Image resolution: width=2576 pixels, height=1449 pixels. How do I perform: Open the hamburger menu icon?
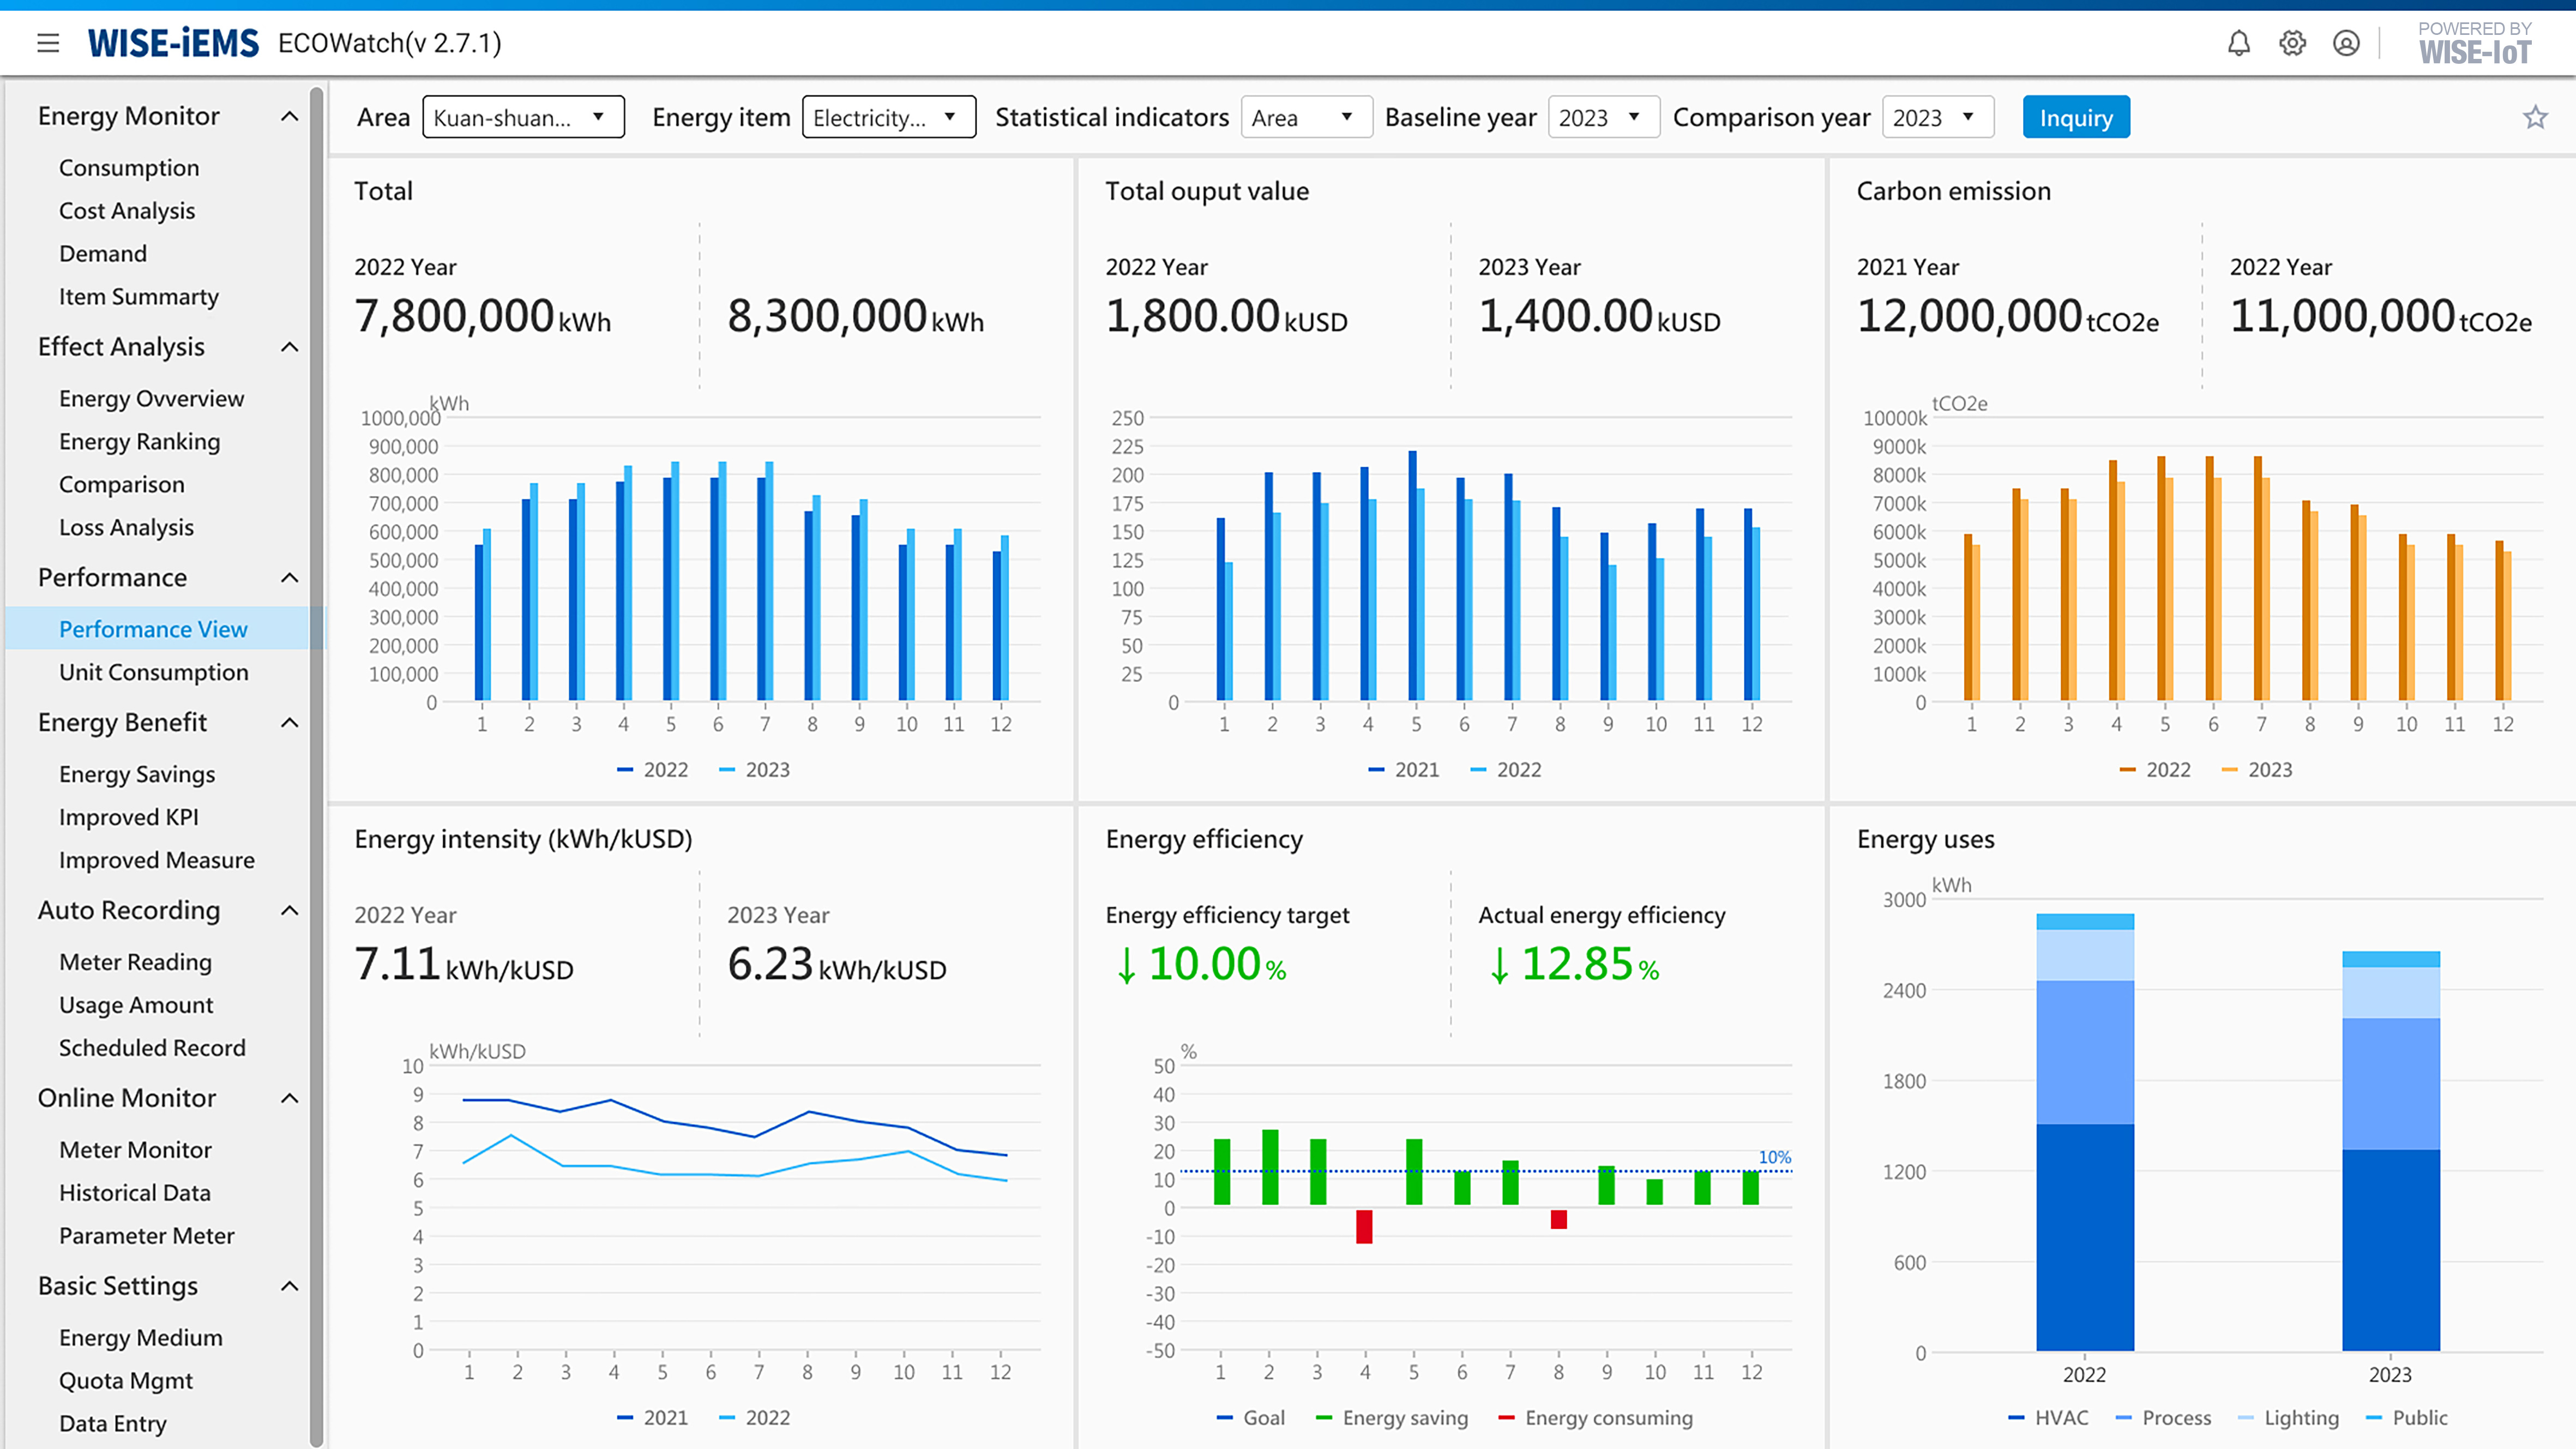[x=47, y=43]
